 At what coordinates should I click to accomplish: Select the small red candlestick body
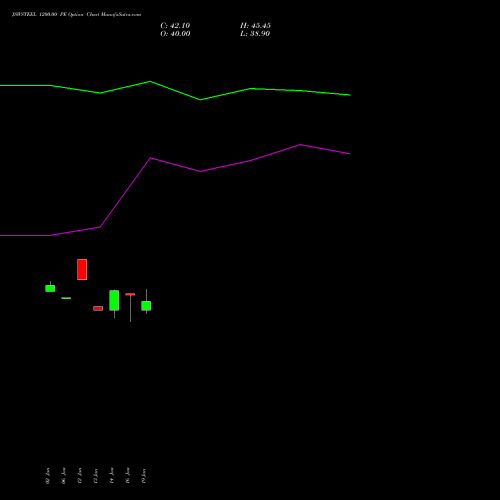tap(98, 308)
